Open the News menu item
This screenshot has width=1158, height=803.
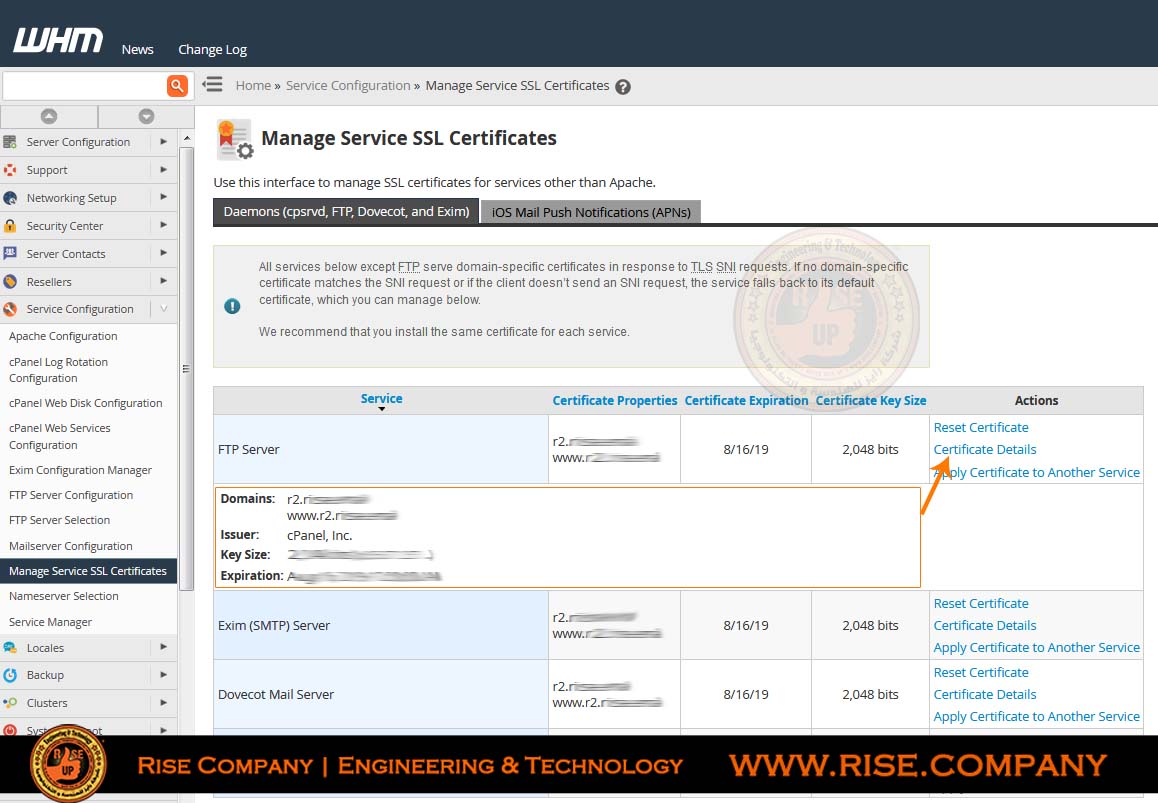click(137, 49)
